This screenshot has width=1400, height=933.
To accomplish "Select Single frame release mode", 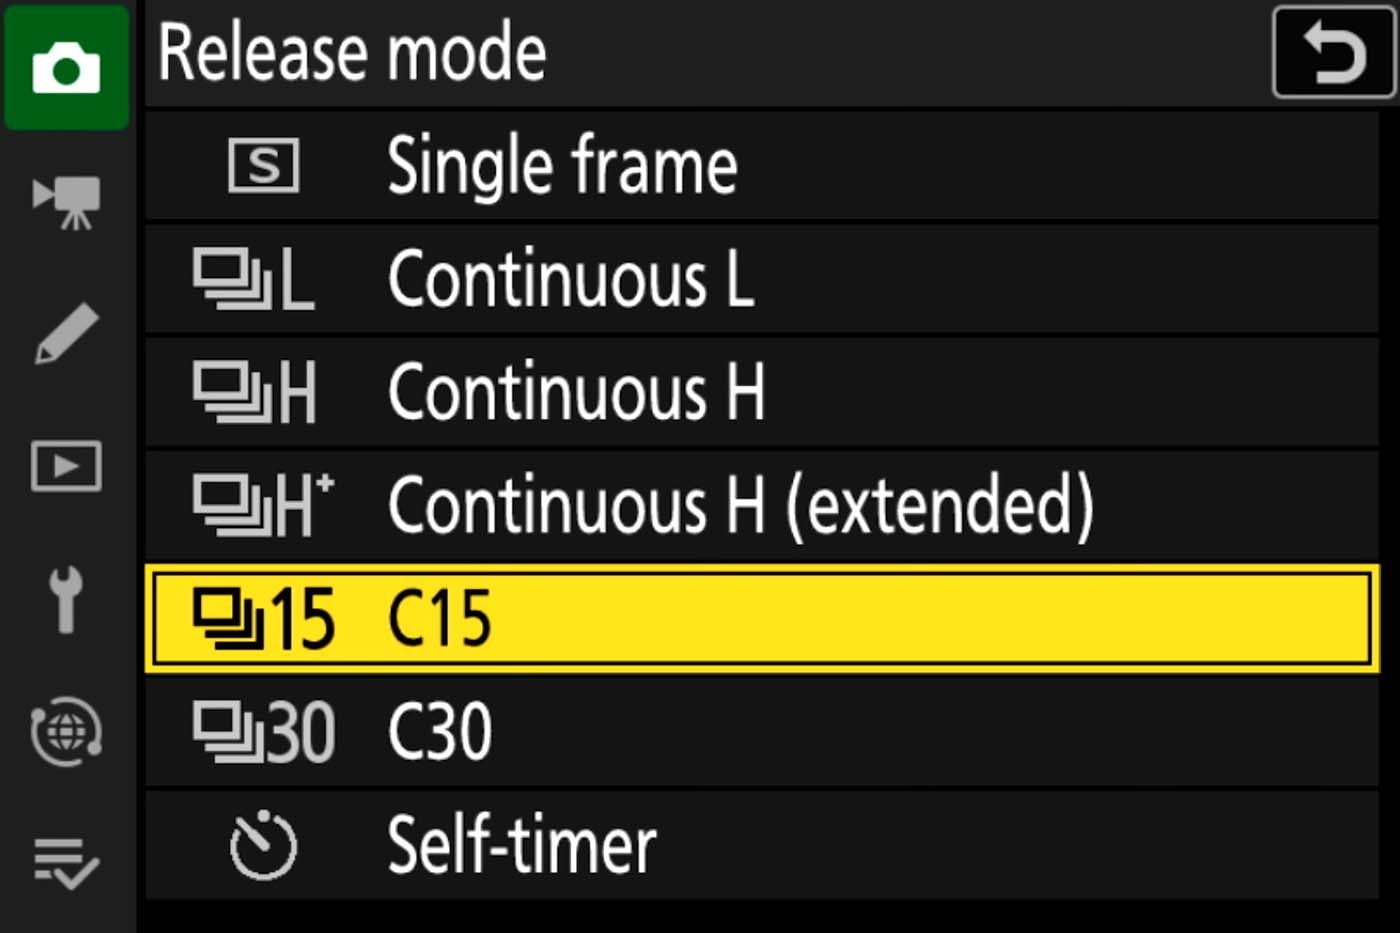I will [562, 166].
